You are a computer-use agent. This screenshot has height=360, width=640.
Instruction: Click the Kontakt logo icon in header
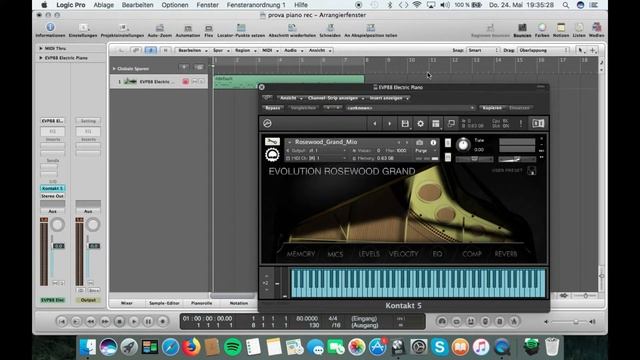coord(267,123)
